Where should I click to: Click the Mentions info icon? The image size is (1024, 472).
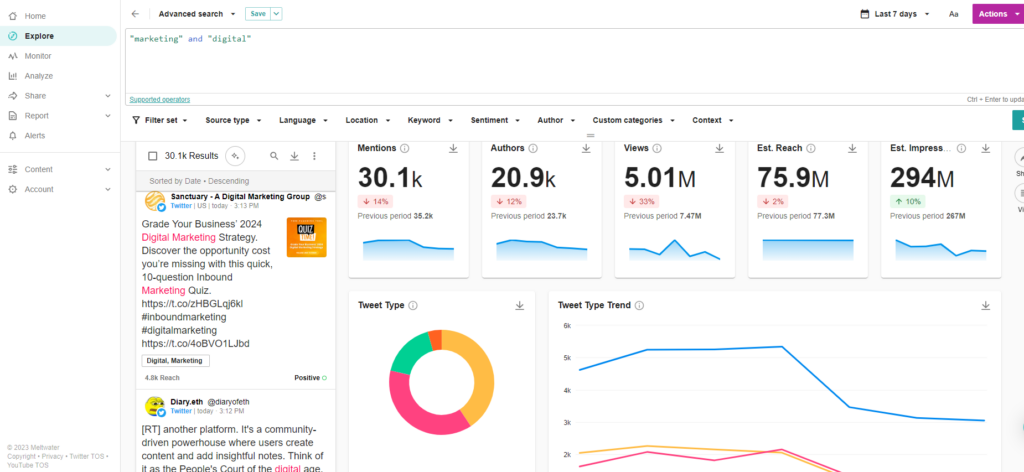[x=405, y=149]
